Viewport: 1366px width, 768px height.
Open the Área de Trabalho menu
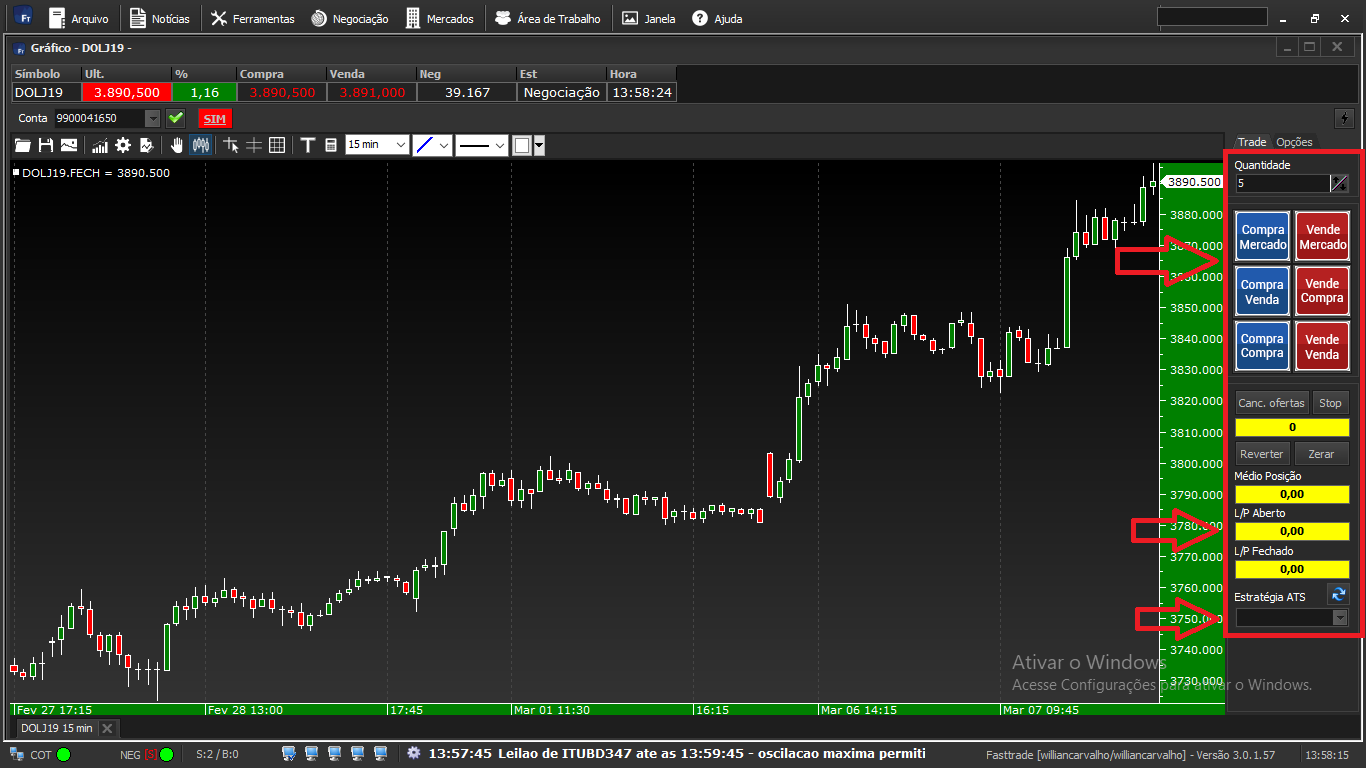pyautogui.click(x=548, y=18)
